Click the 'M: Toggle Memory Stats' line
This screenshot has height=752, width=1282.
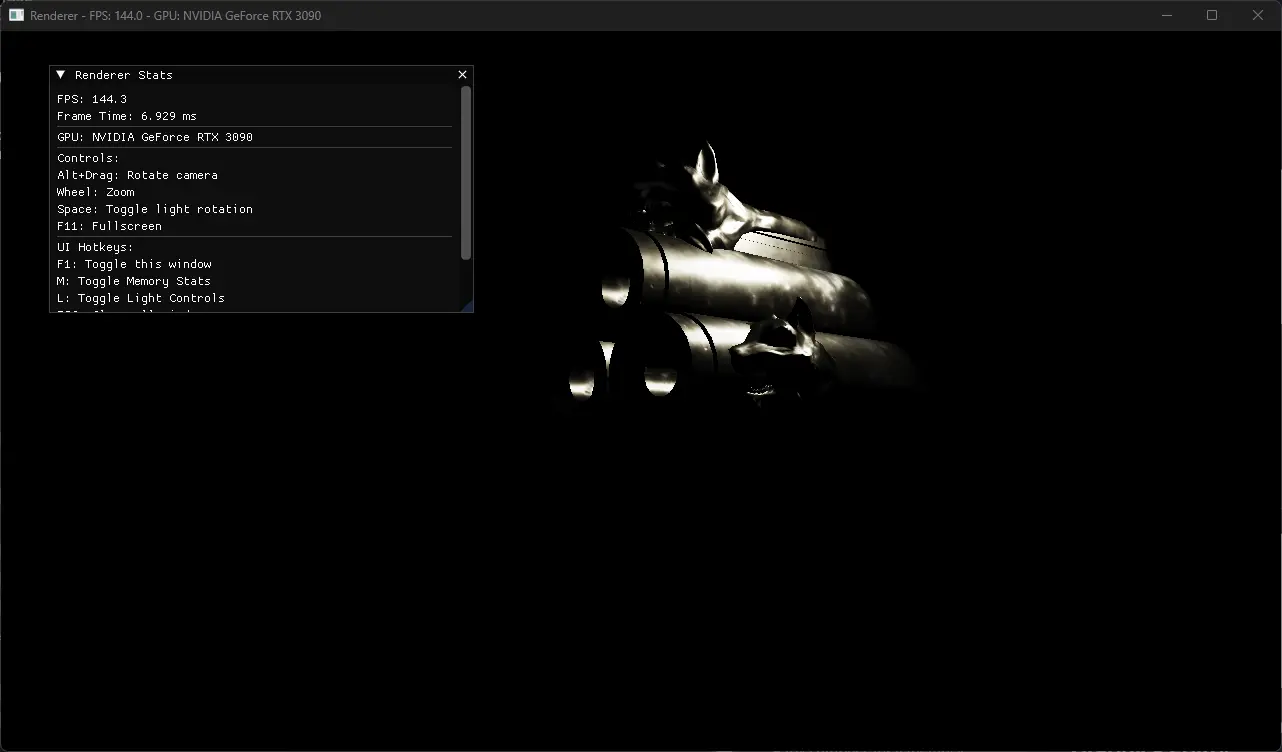click(134, 281)
